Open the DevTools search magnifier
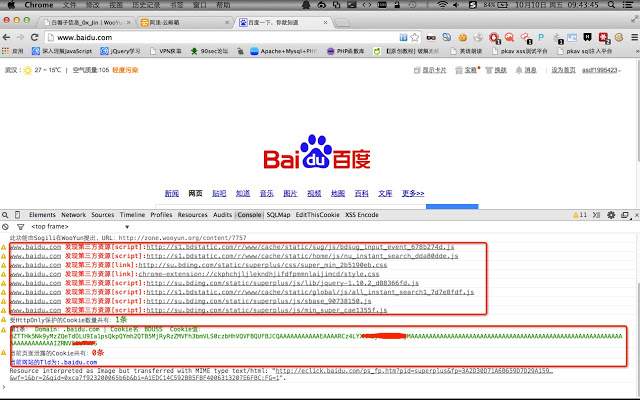This screenshot has width=640, height=400. pos(5,215)
